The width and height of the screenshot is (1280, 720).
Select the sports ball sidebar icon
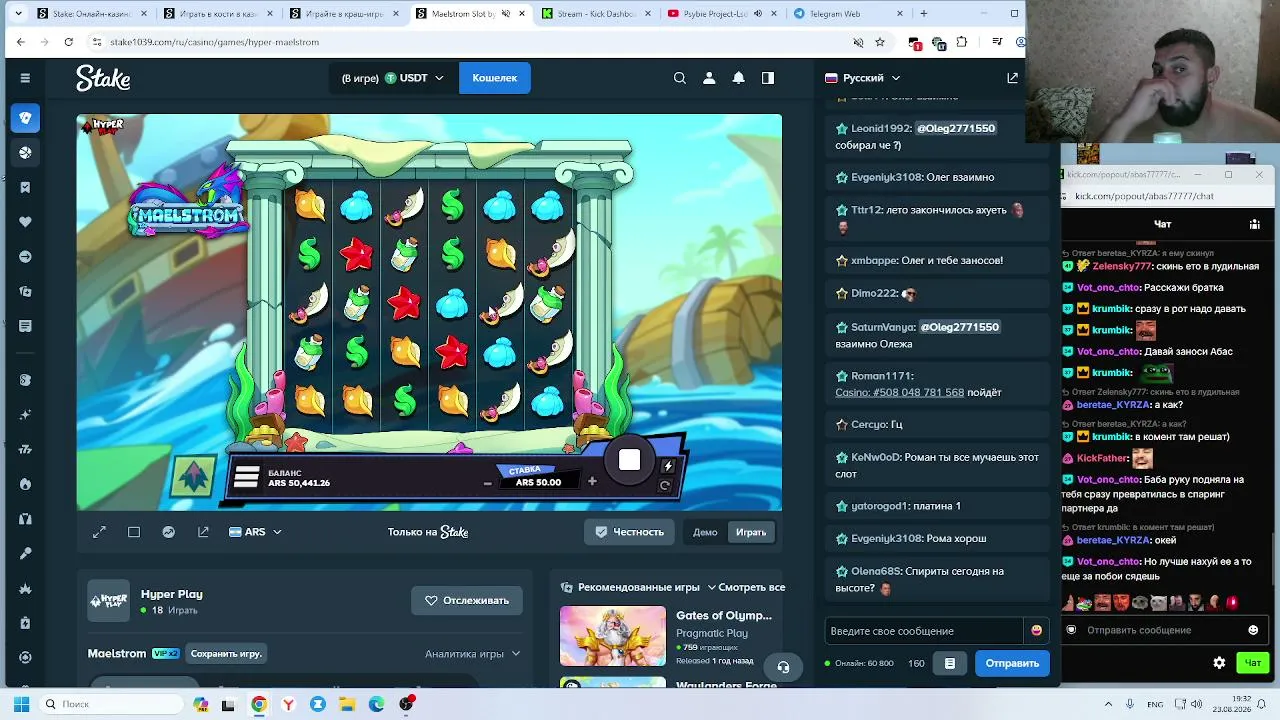pos(25,153)
